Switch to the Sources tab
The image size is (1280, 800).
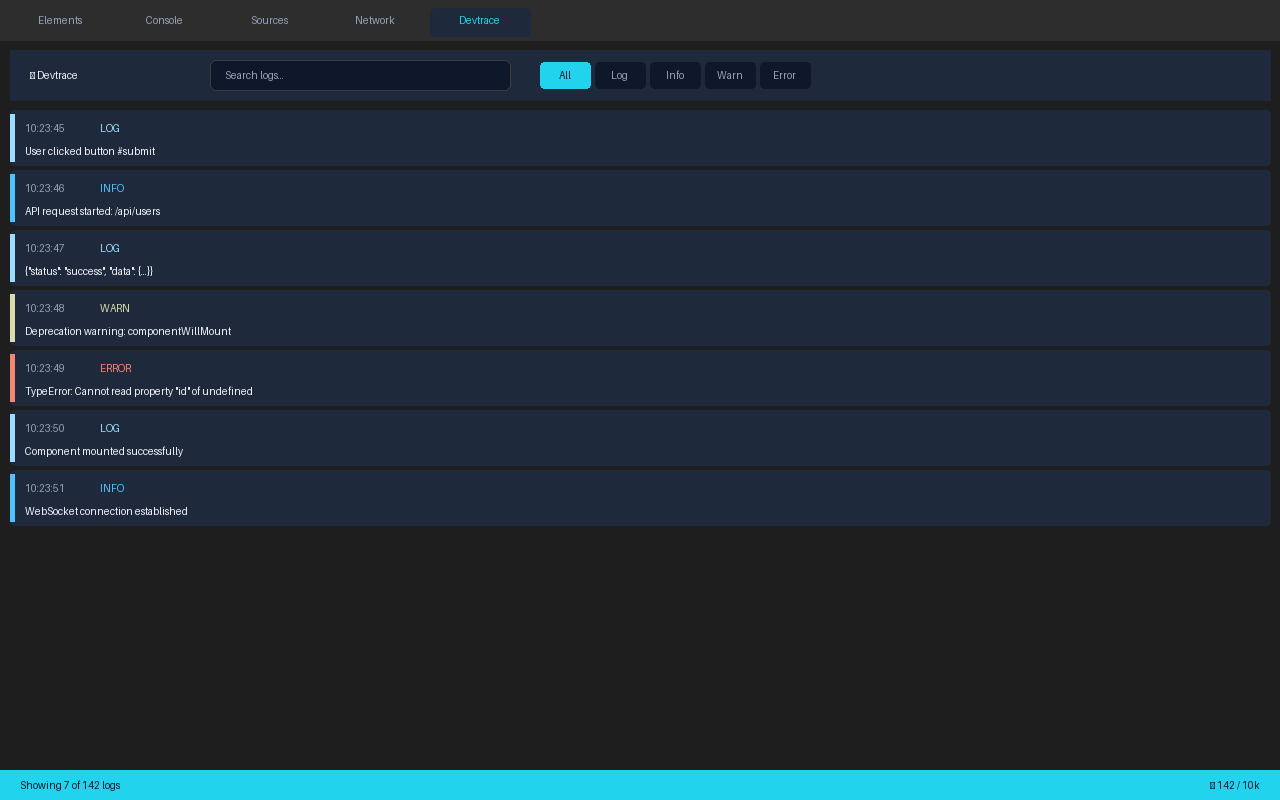click(269, 20)
